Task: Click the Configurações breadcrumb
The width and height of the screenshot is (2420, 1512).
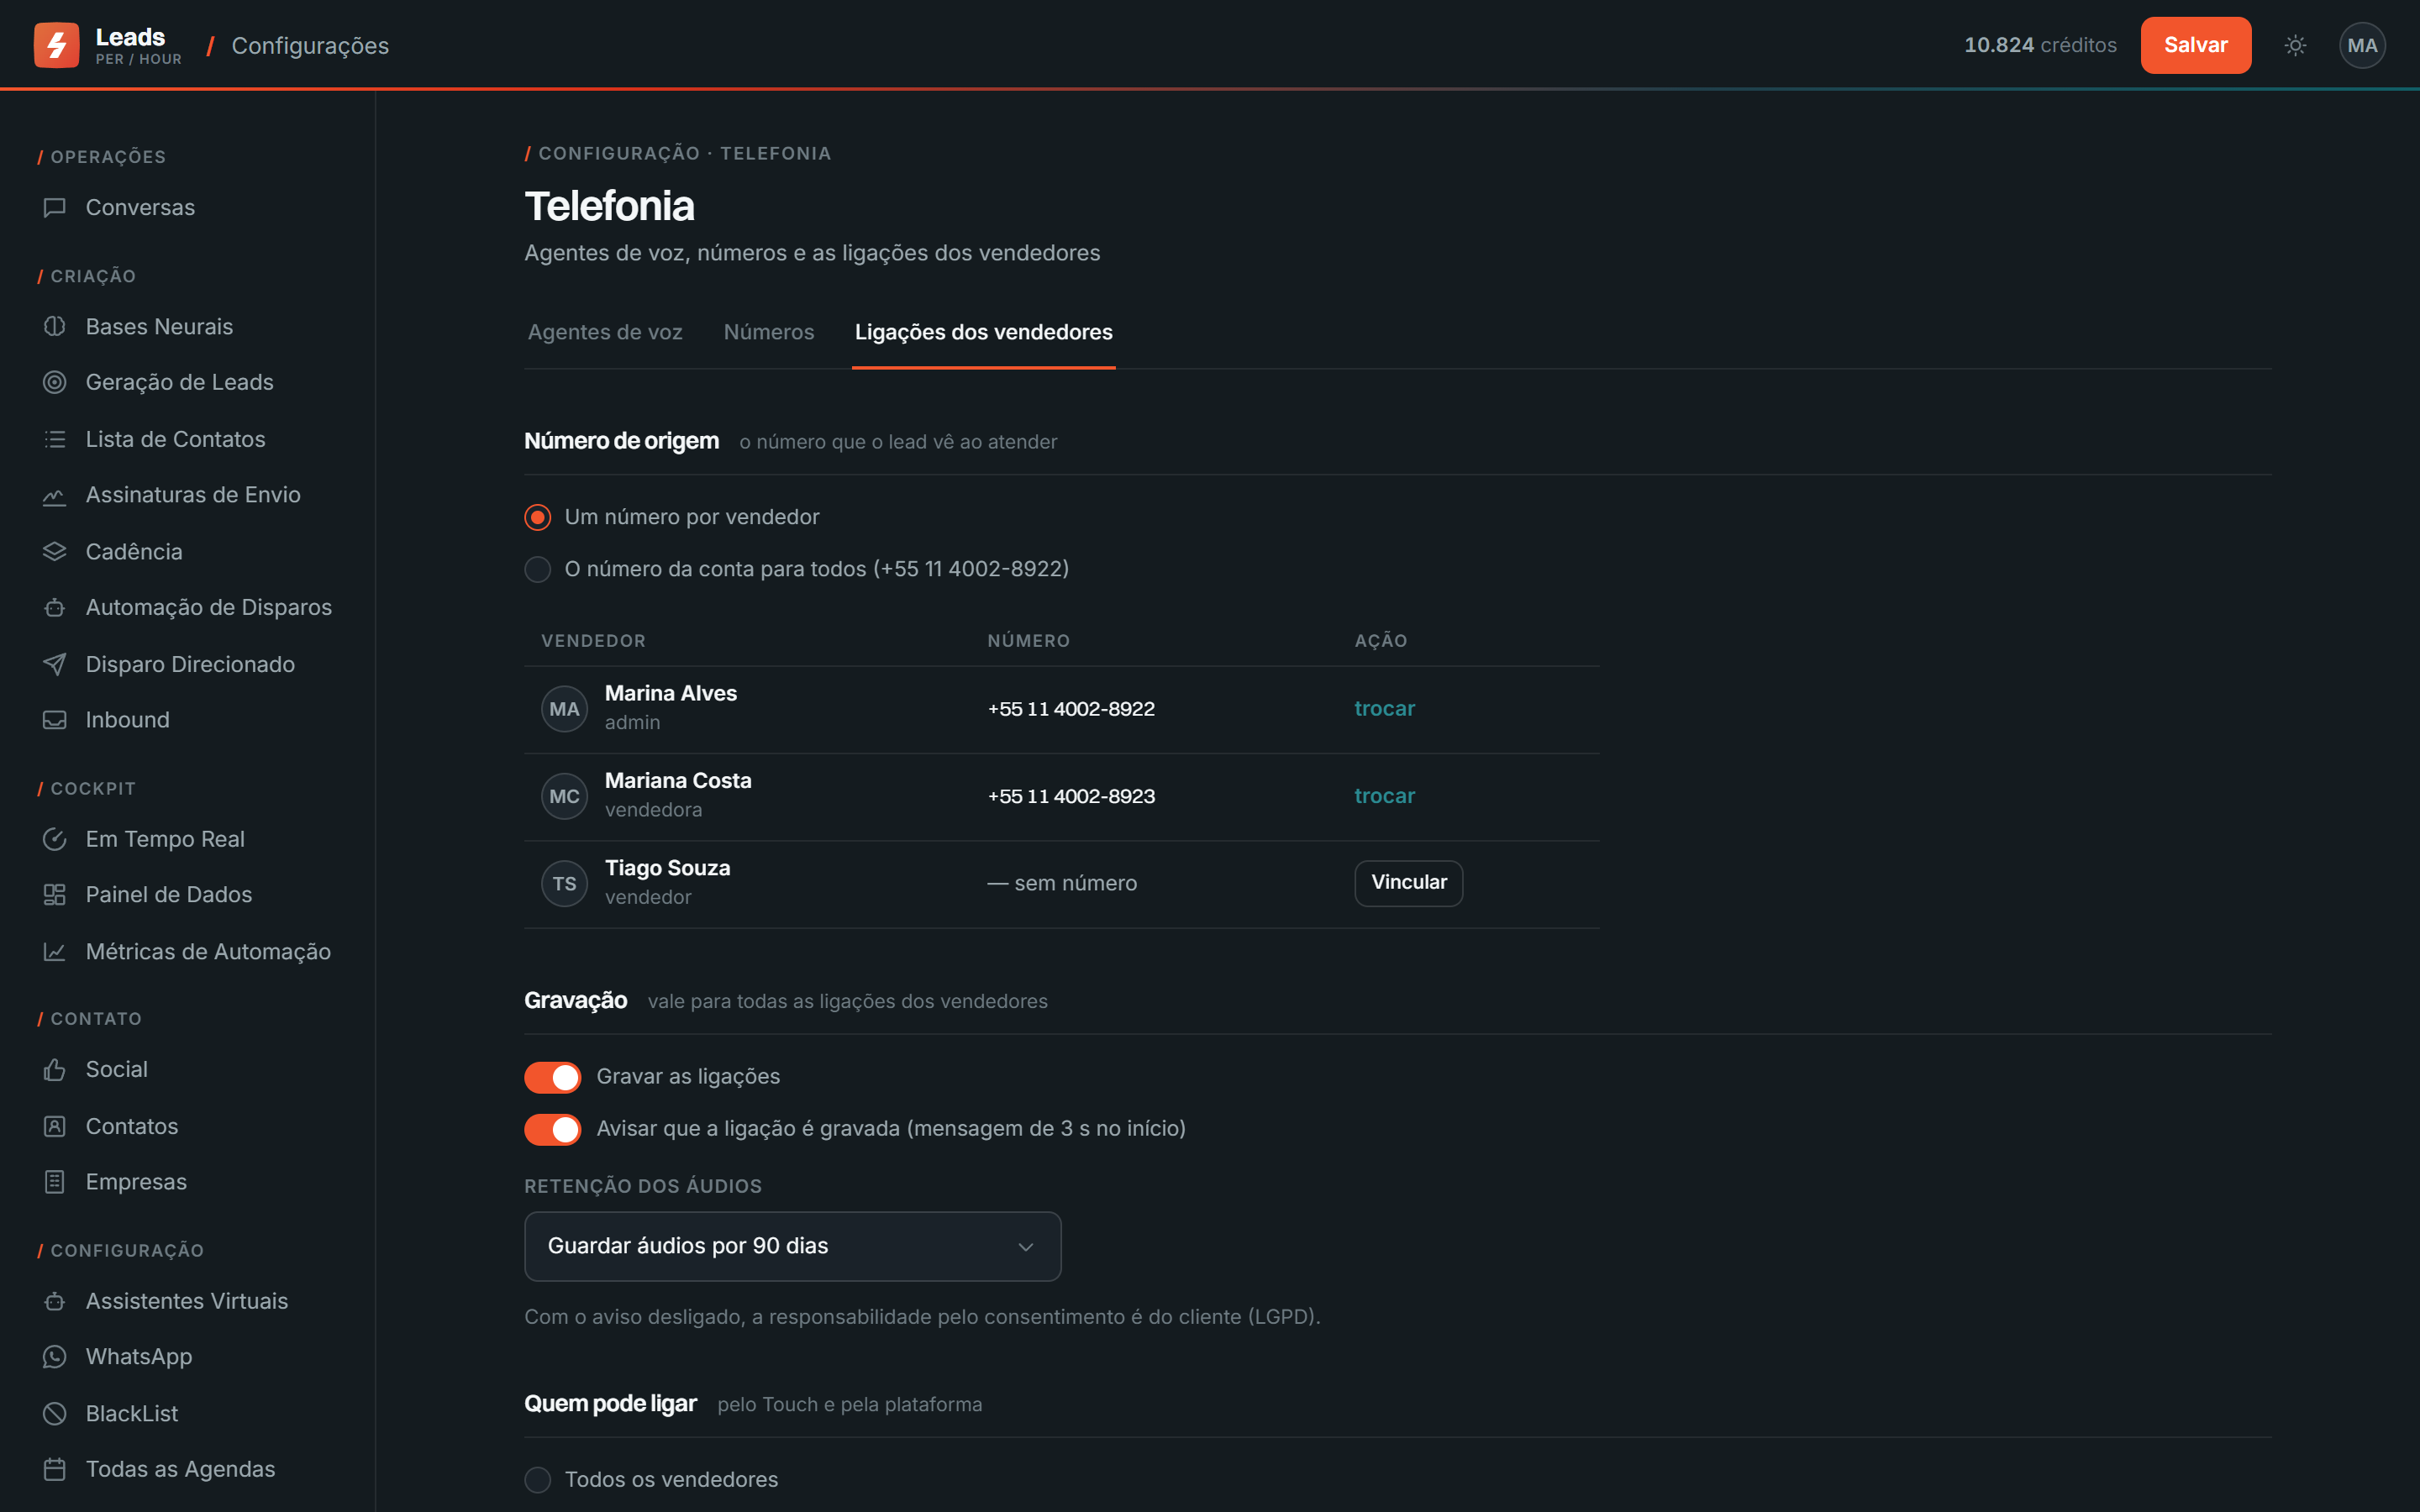Action: pos(310,46)
